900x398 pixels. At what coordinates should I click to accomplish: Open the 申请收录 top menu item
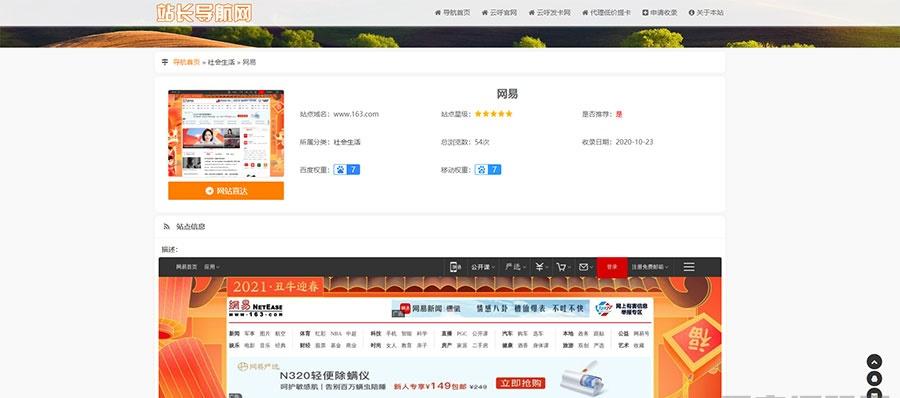[660, 13]
